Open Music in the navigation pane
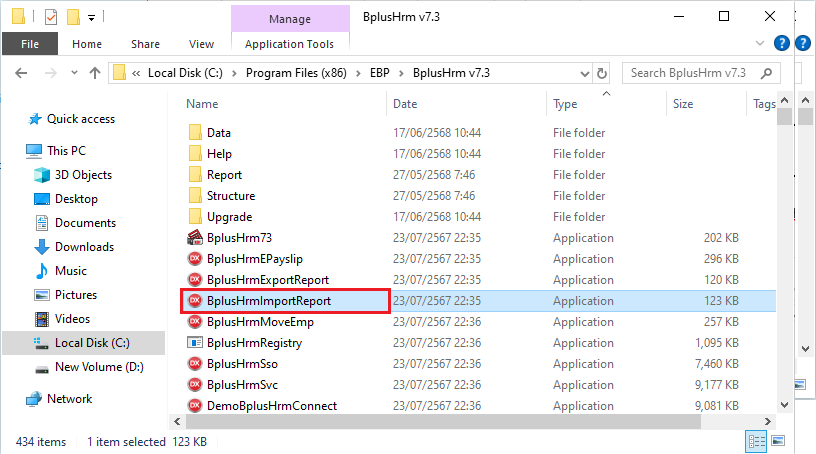This screenshot has width=816, height=454. 70,271
